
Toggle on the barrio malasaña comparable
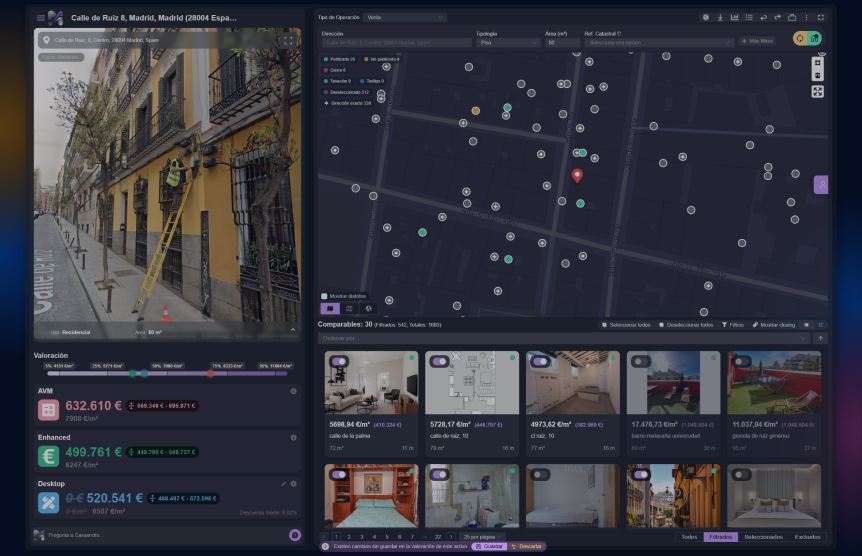640,362
